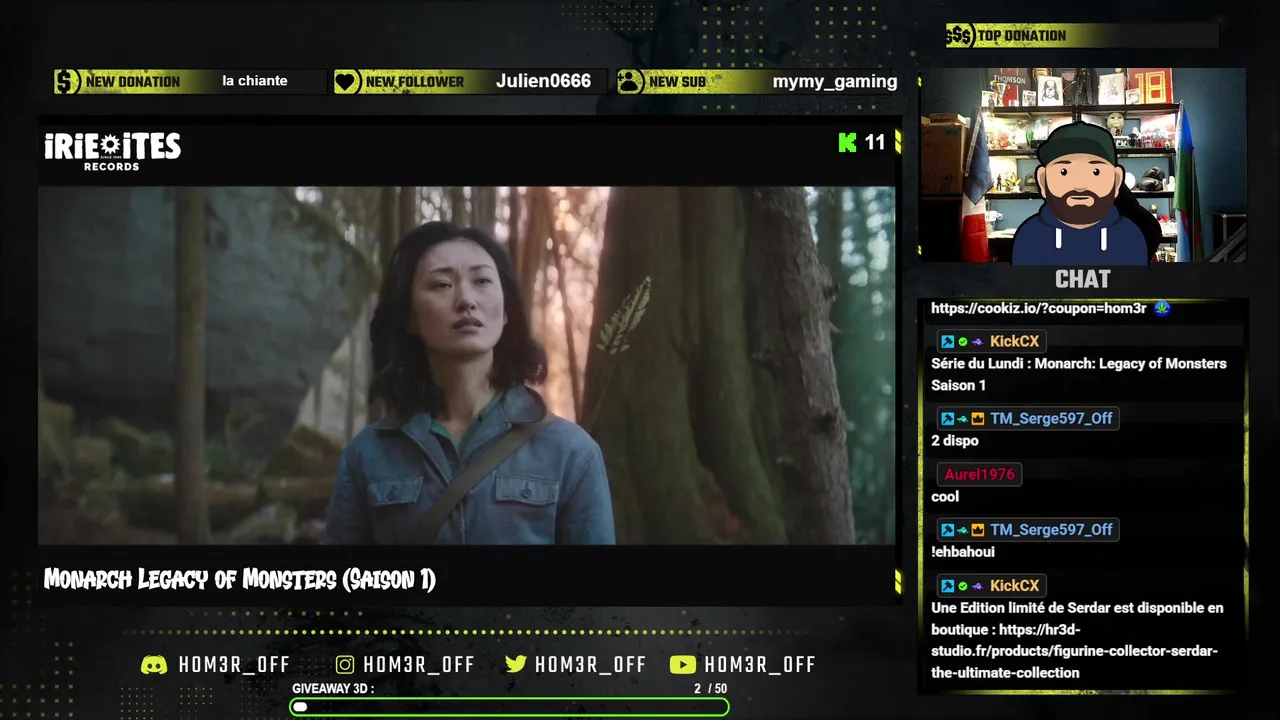Image resolution: width=1280 pixels, height=720 pixels.
Task: Open the cookiz.io coupon link in chat
Action: 1039,308
